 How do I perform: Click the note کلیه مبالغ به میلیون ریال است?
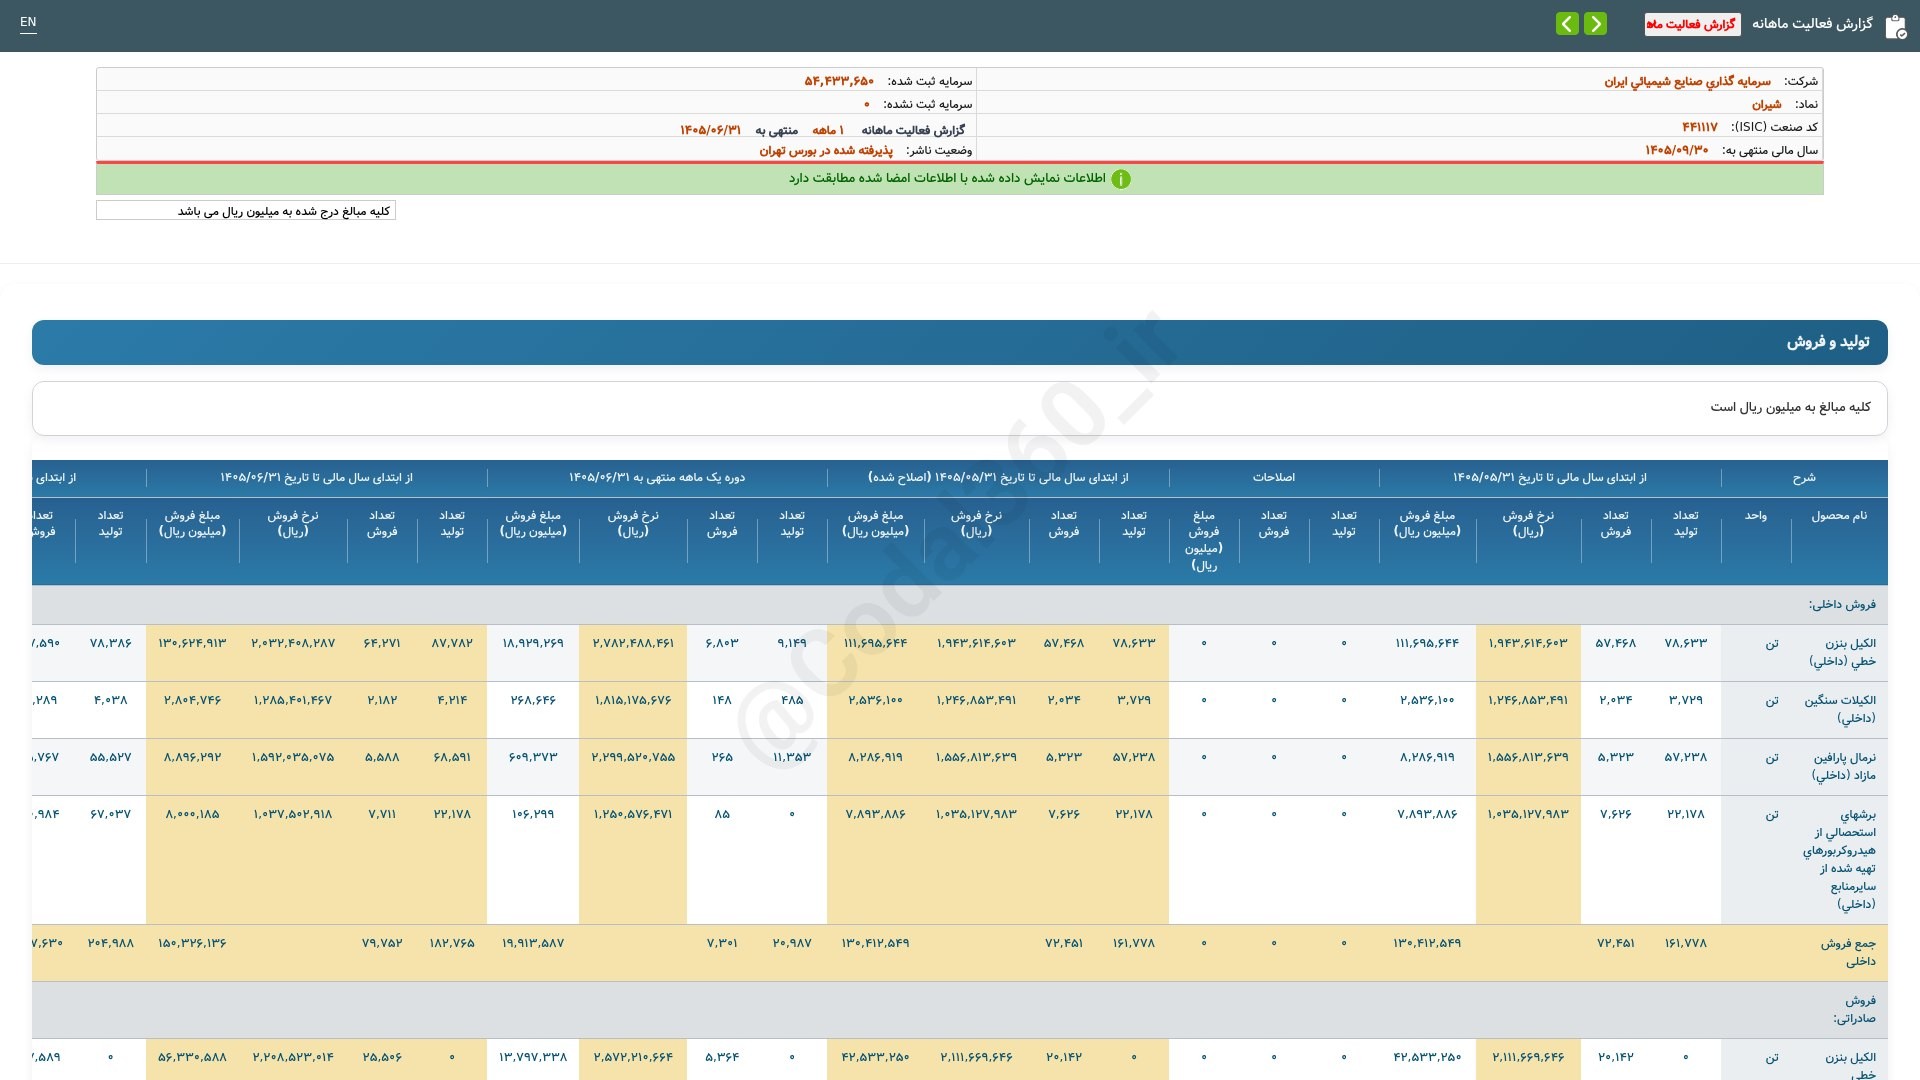[1790, 407]
